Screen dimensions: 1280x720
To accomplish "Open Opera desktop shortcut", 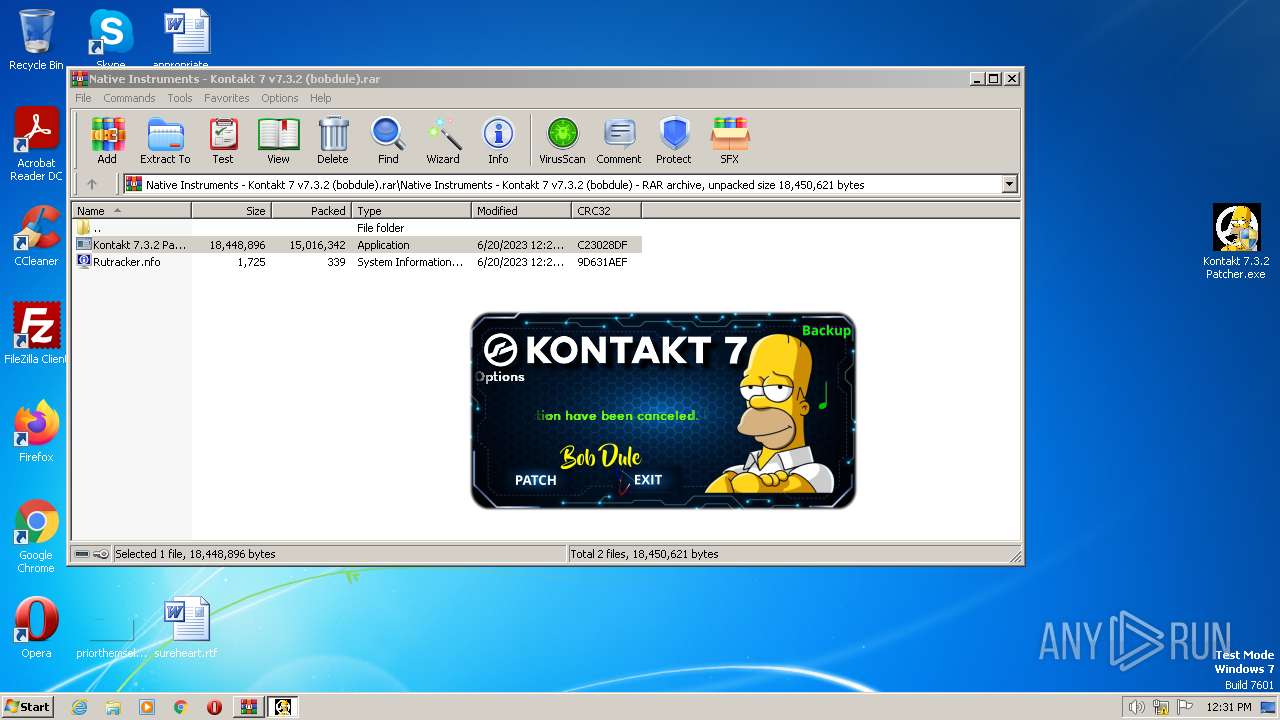I will click(36, 628).
